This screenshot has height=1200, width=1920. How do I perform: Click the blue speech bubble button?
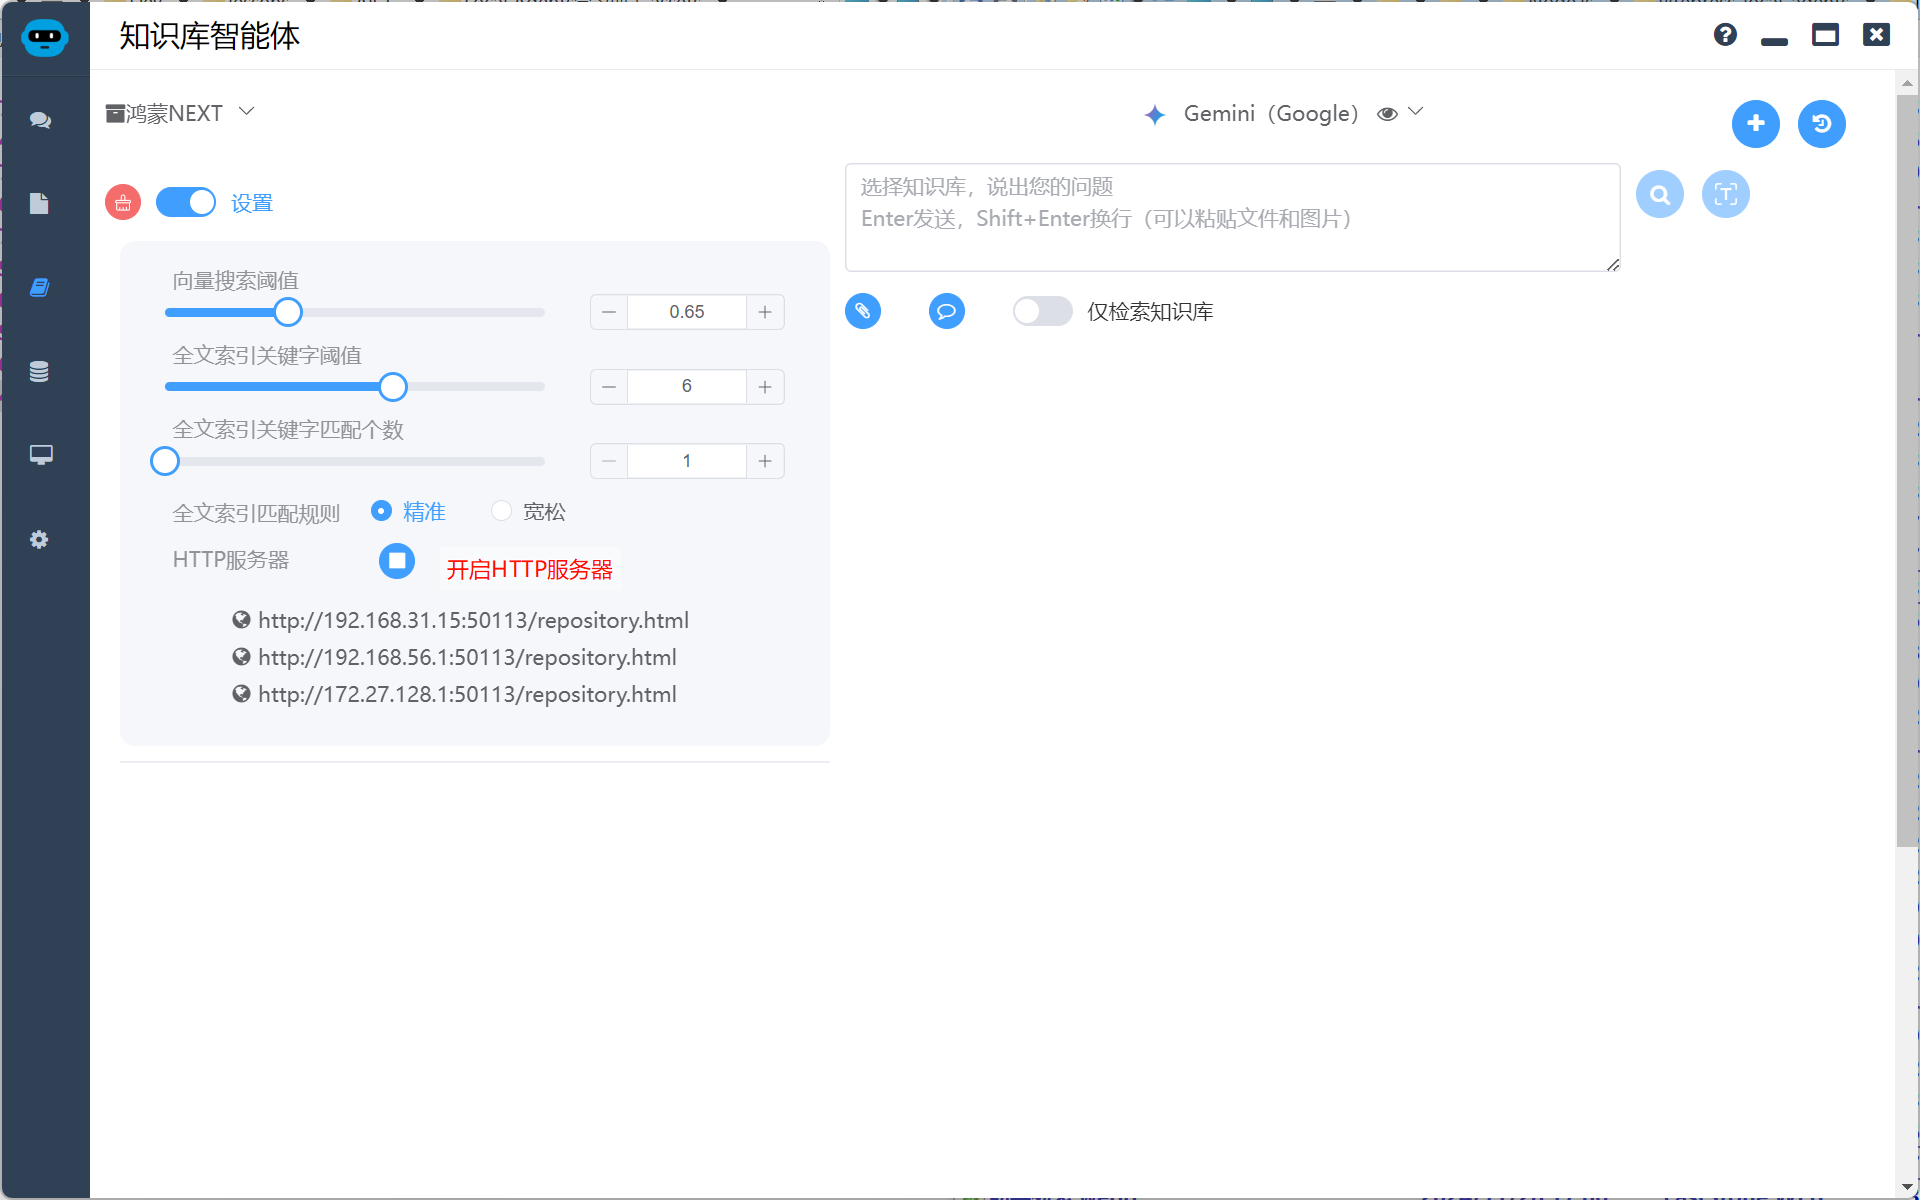click(x=947, y=311)
